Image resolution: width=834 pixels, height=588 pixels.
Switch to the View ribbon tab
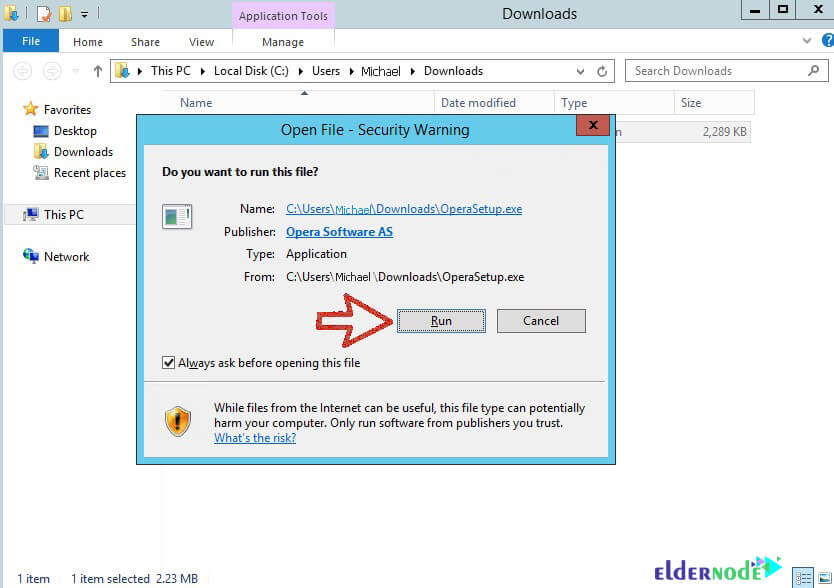[x=202, y=42]
